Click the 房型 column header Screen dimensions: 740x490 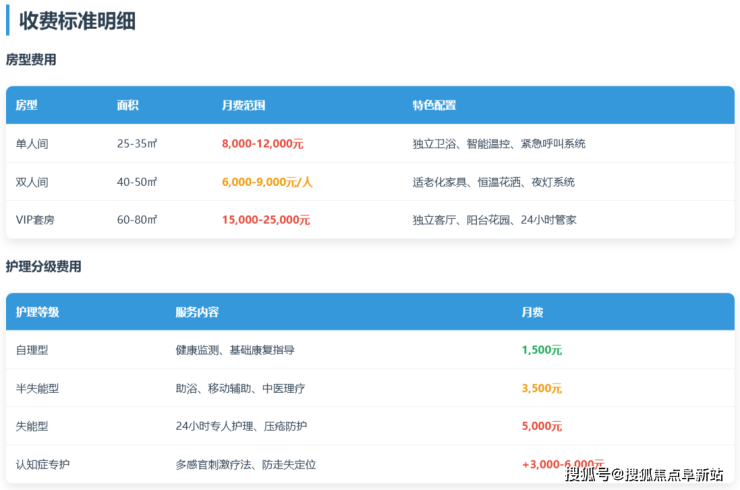pyautogui.click(x=27, y=105)
